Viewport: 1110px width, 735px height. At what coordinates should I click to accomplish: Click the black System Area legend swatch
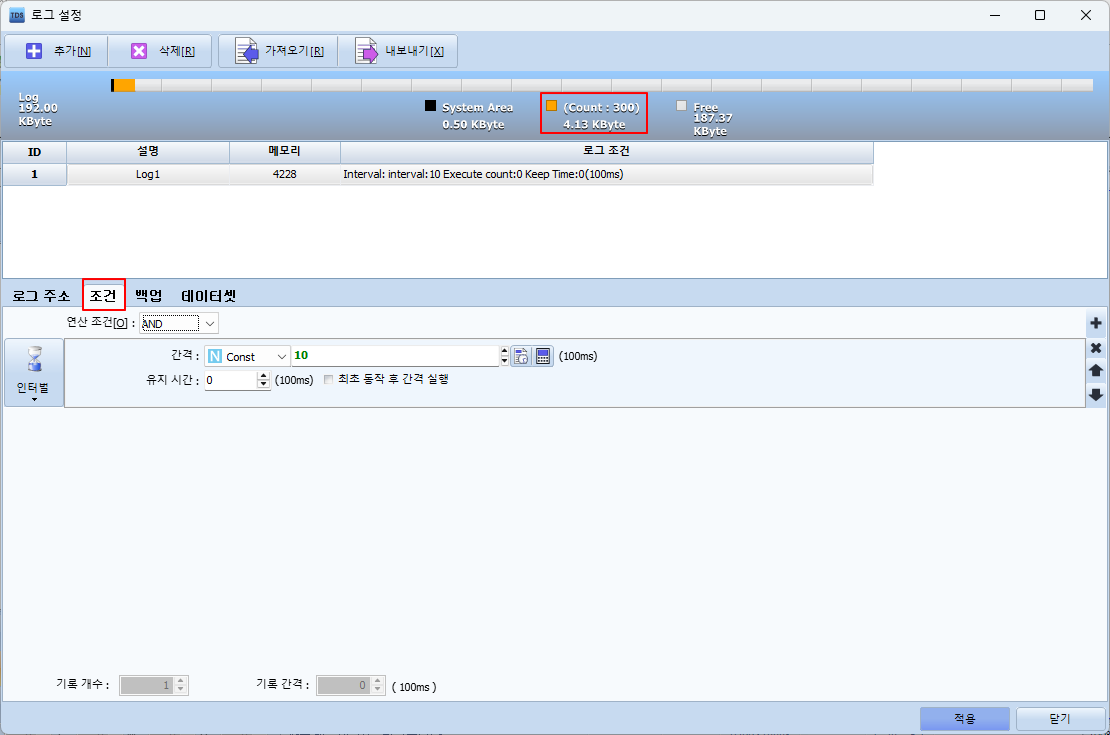point(430,106)
